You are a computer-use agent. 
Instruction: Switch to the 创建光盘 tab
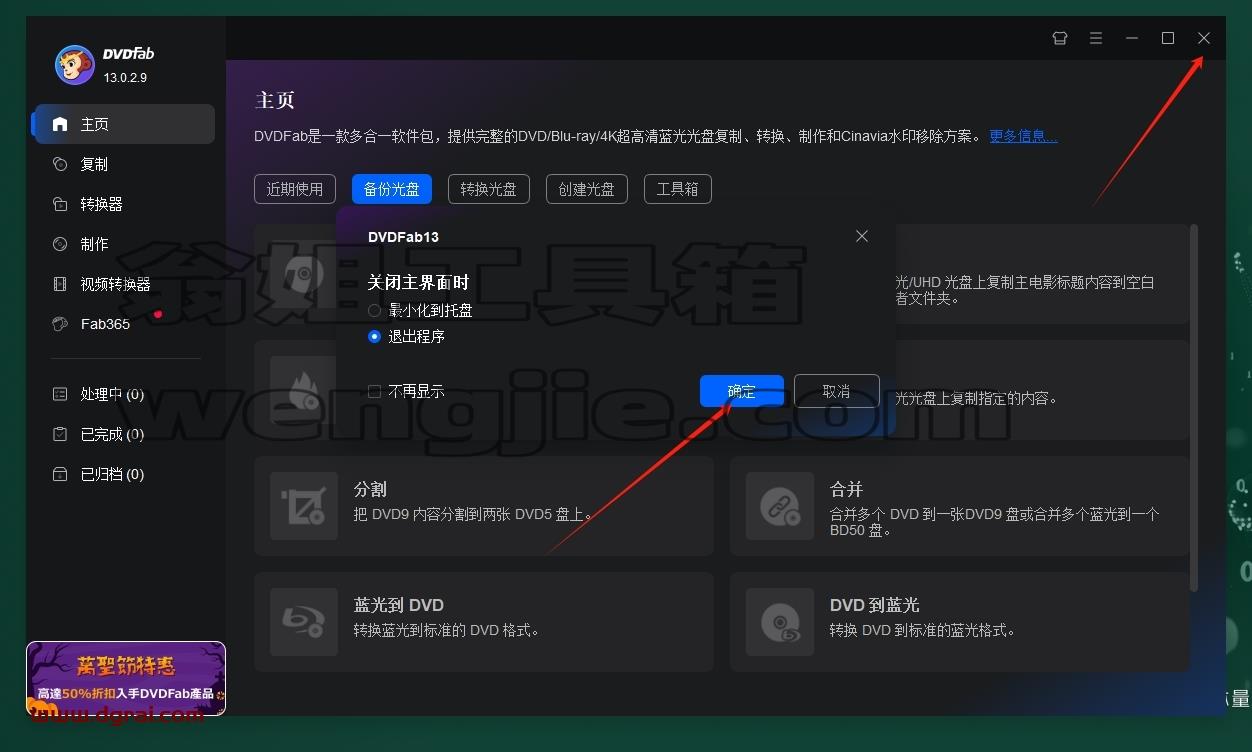coord(586,188)
